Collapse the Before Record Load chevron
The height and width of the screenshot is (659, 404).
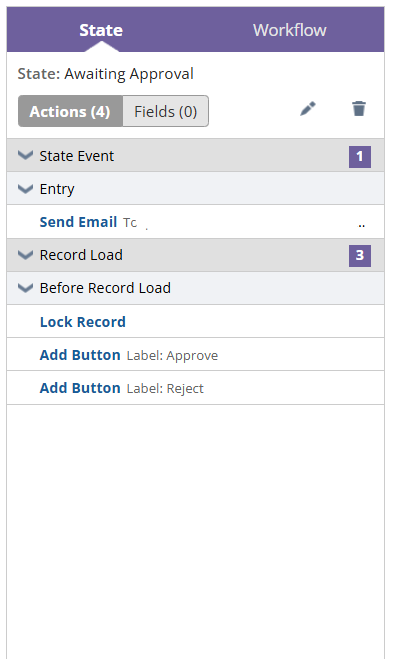pos(25,288)
